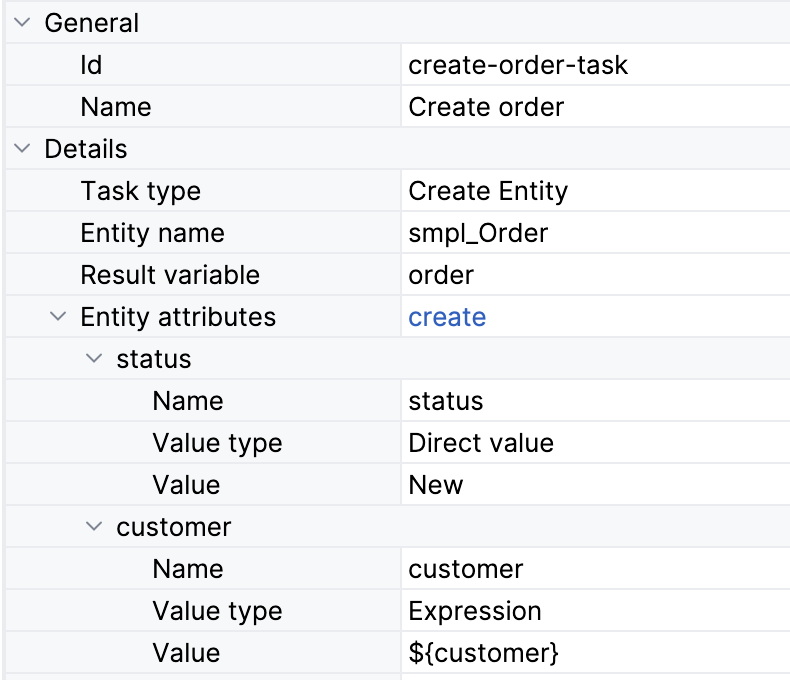Edit the Id field create-order-task
Screen dimensions: 790x680
(518, 66)
